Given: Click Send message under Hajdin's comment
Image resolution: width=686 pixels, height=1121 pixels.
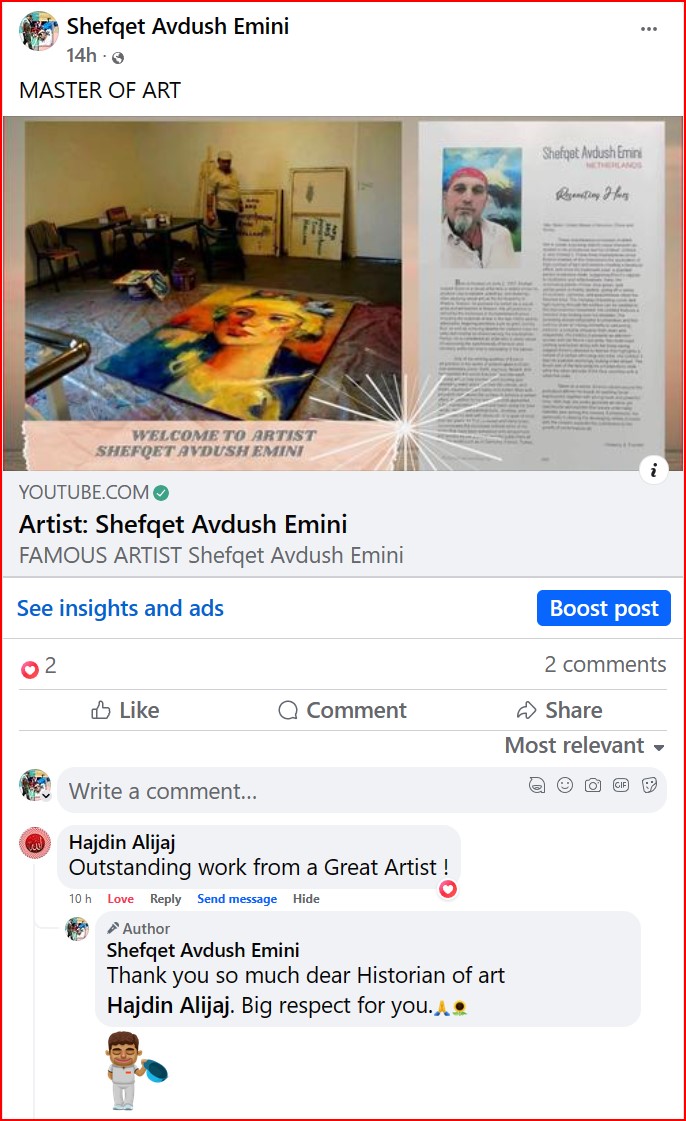Looking at the screenshot, I should [237, 899].
